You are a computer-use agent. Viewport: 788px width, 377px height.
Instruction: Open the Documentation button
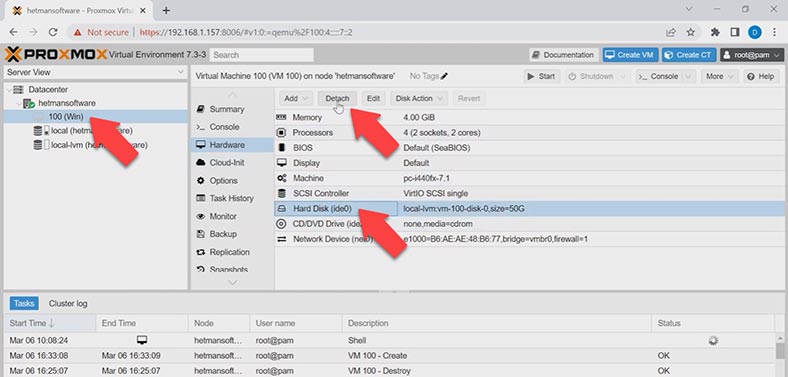[x=563, y=55]
